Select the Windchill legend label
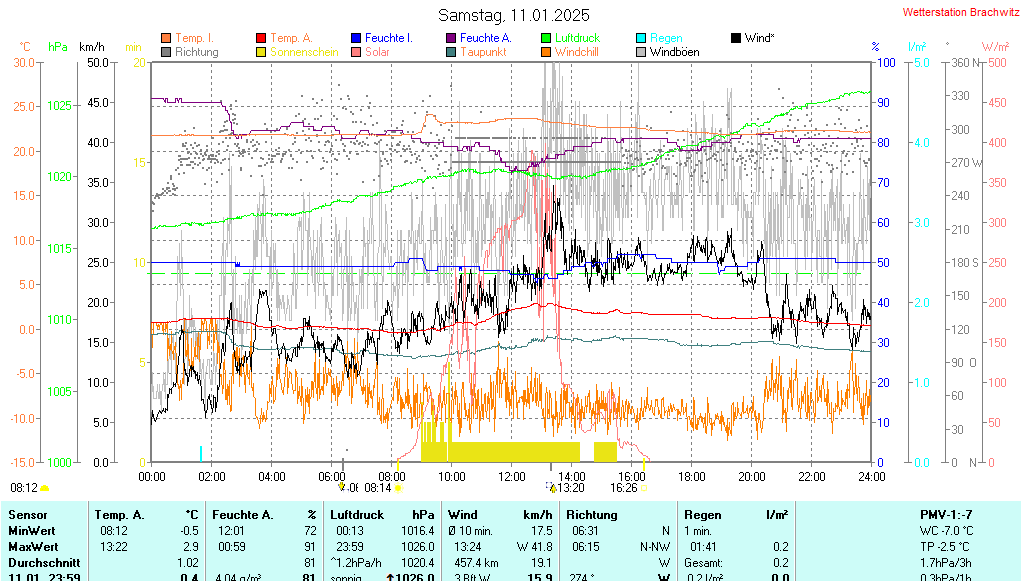Image resolution: width=1021 pixels, height=581 pixels. point(576,52)
